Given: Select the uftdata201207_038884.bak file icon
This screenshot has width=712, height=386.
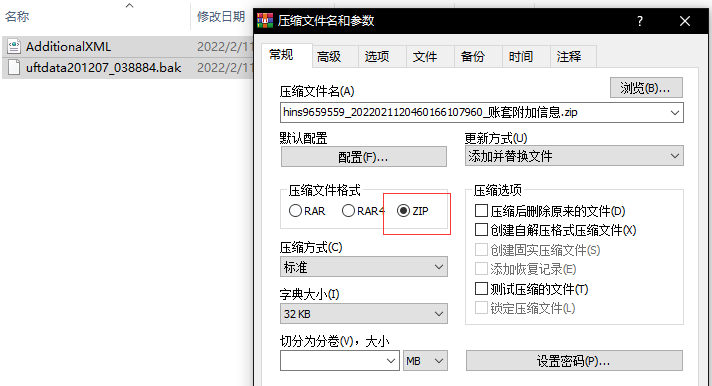Looking at the screenshot, I should (x=14, y=67).
